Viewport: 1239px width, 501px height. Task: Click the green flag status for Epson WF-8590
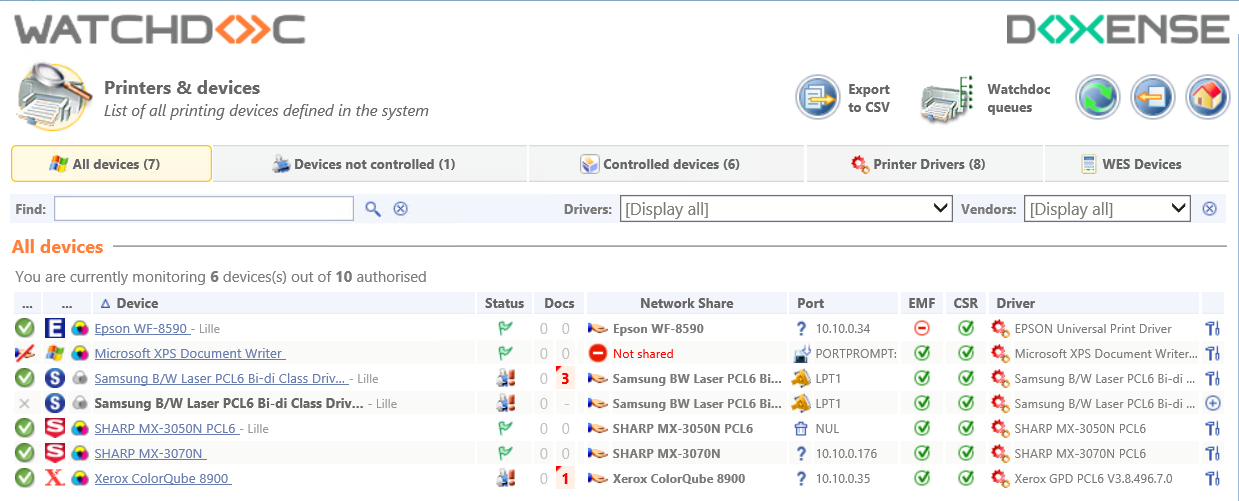point(505,328)
